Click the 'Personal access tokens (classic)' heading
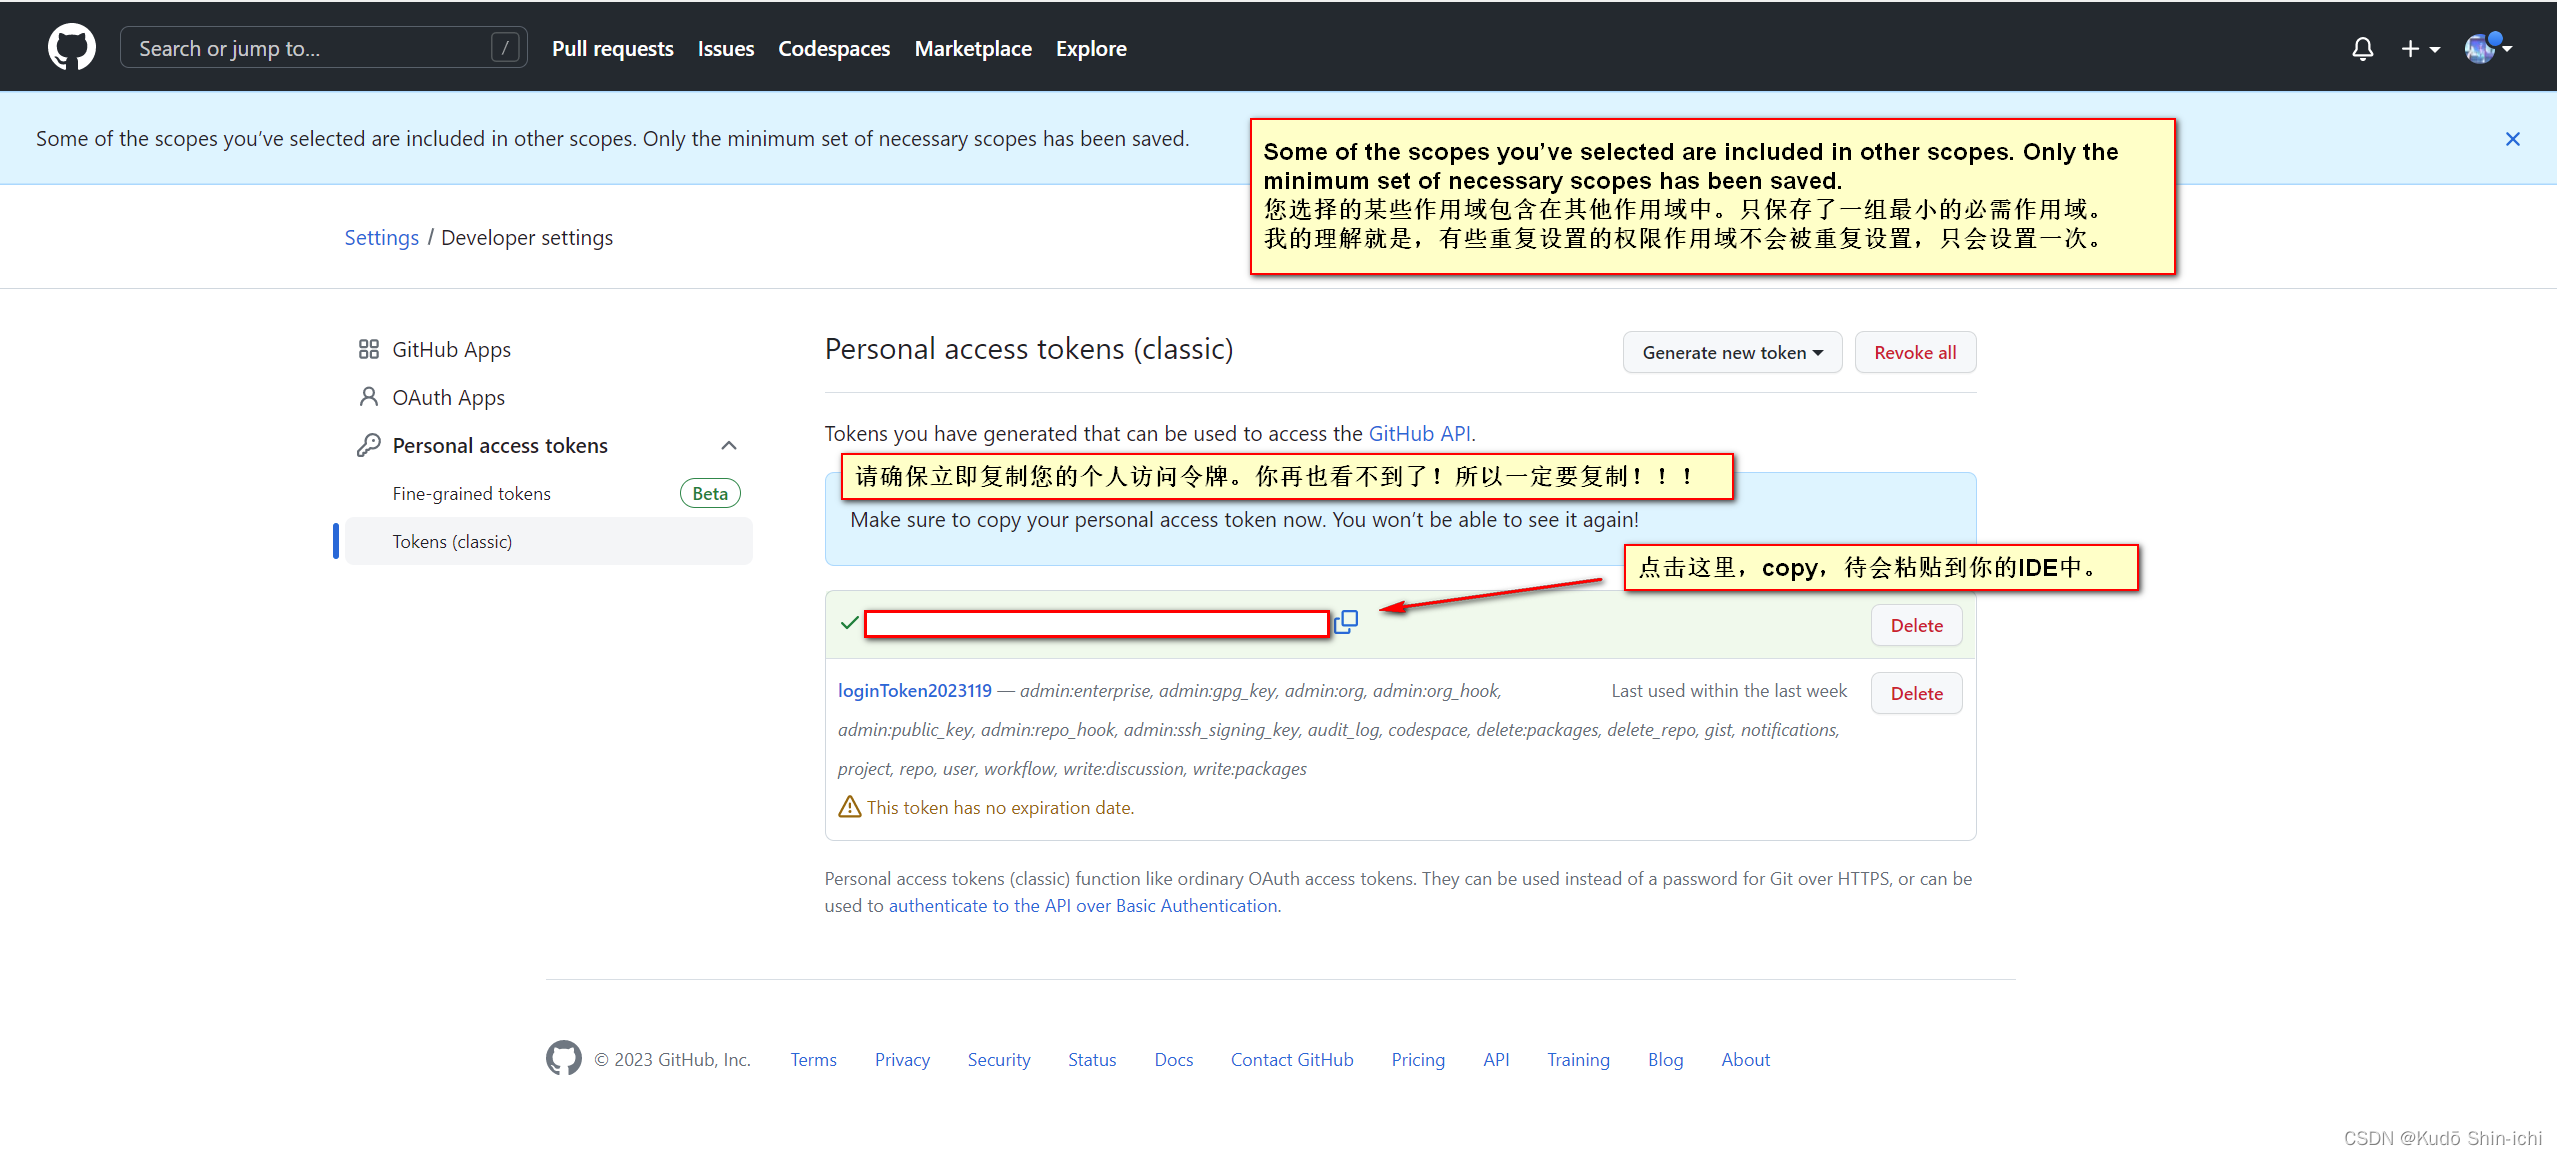Image resolution: width=2557 pixels, height=1155 pixels. coord(1028,349)
